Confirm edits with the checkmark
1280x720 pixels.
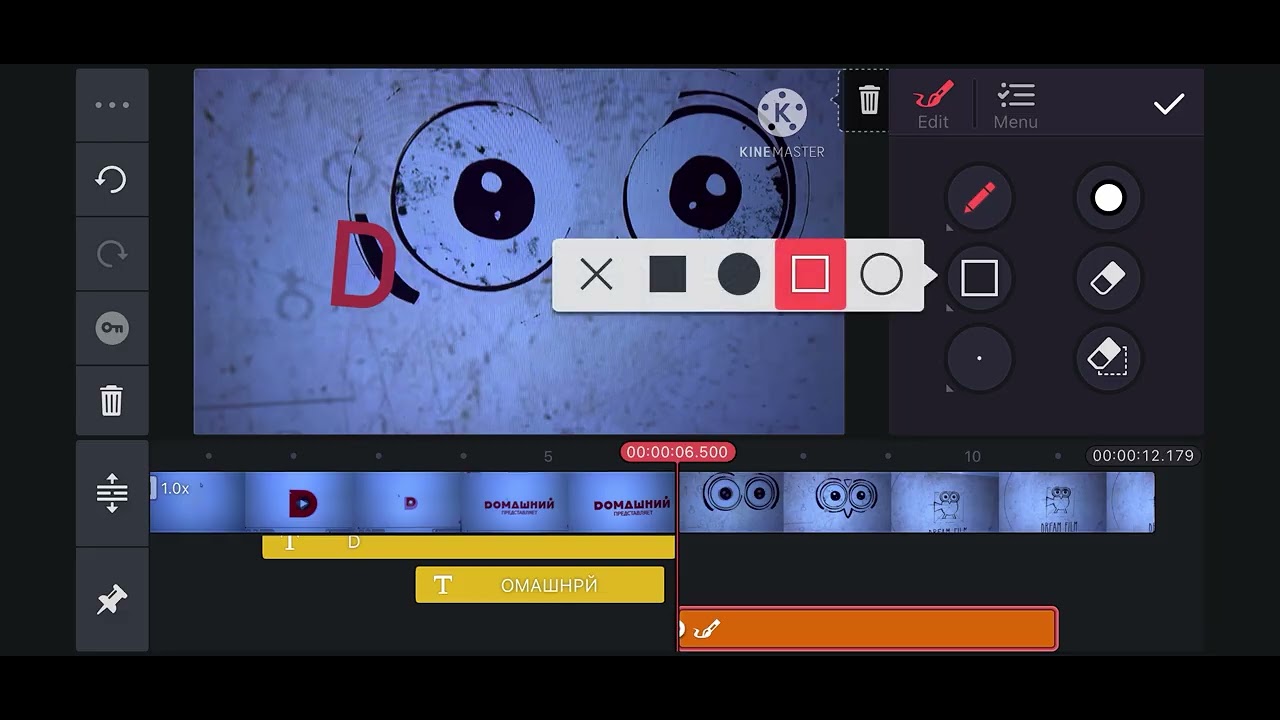click(x=1169, y=104)
